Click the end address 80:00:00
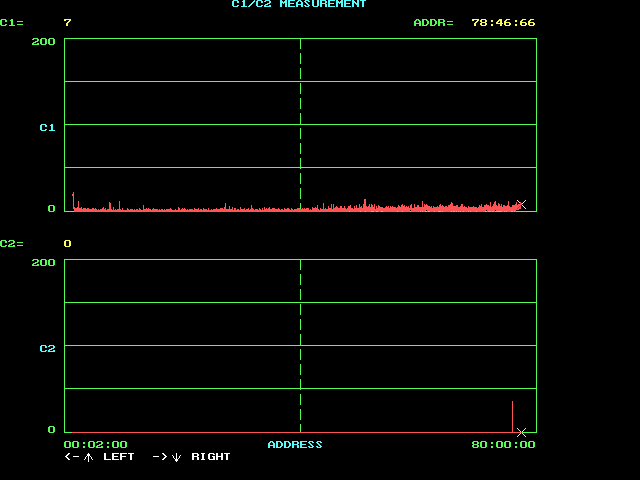Screen dimensions: 640x480 point(503,444)
